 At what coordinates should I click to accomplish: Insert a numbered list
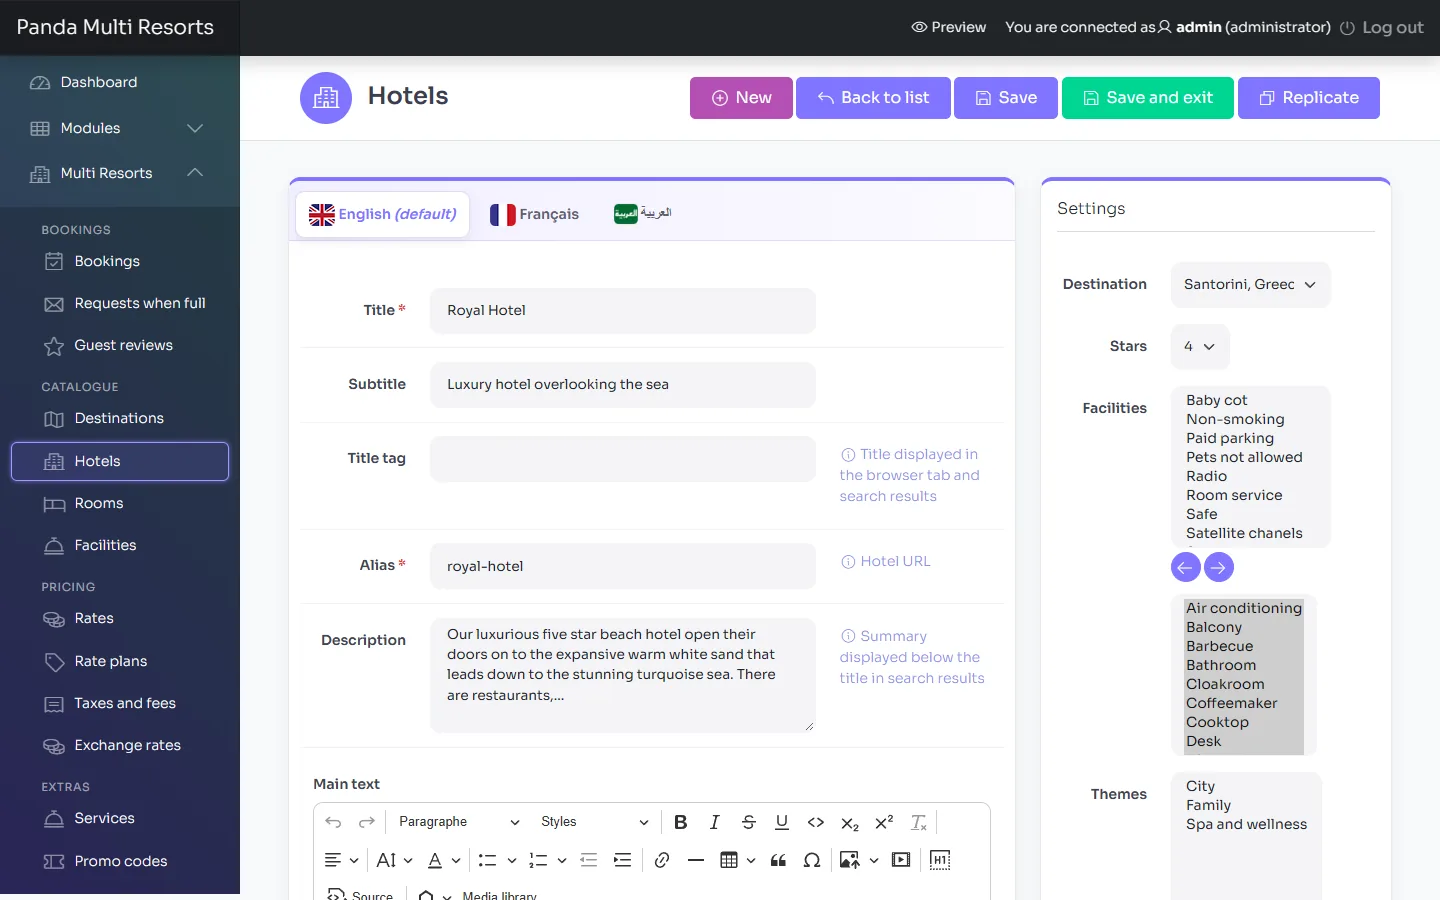tap(538, 860)
